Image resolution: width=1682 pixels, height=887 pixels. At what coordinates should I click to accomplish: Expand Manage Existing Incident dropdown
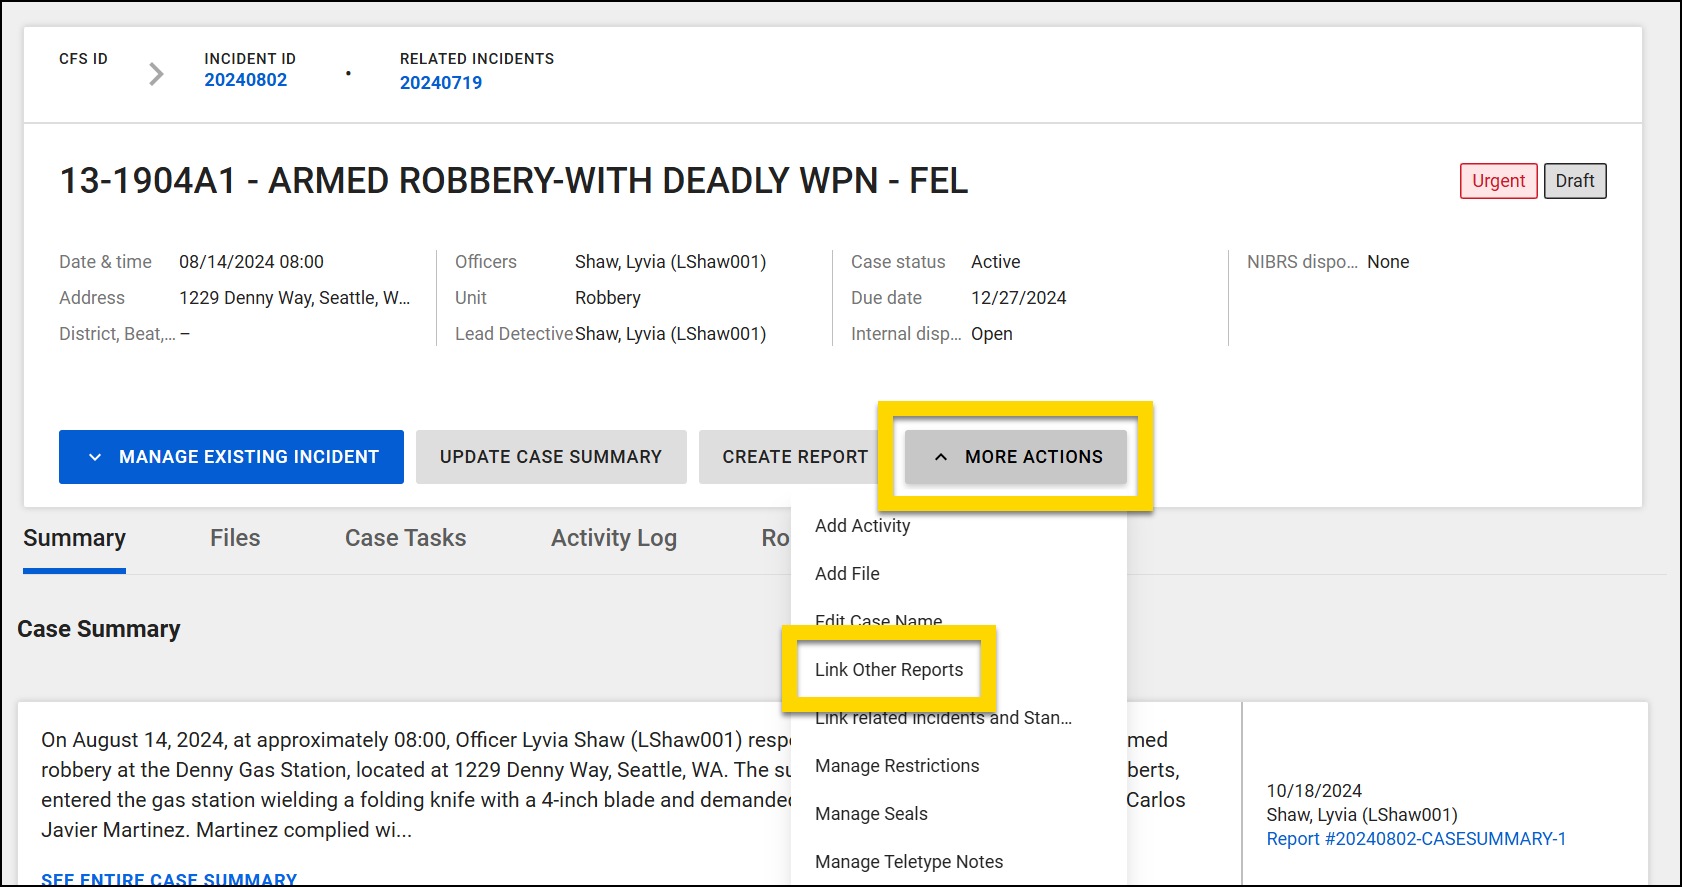coord(231,457)
